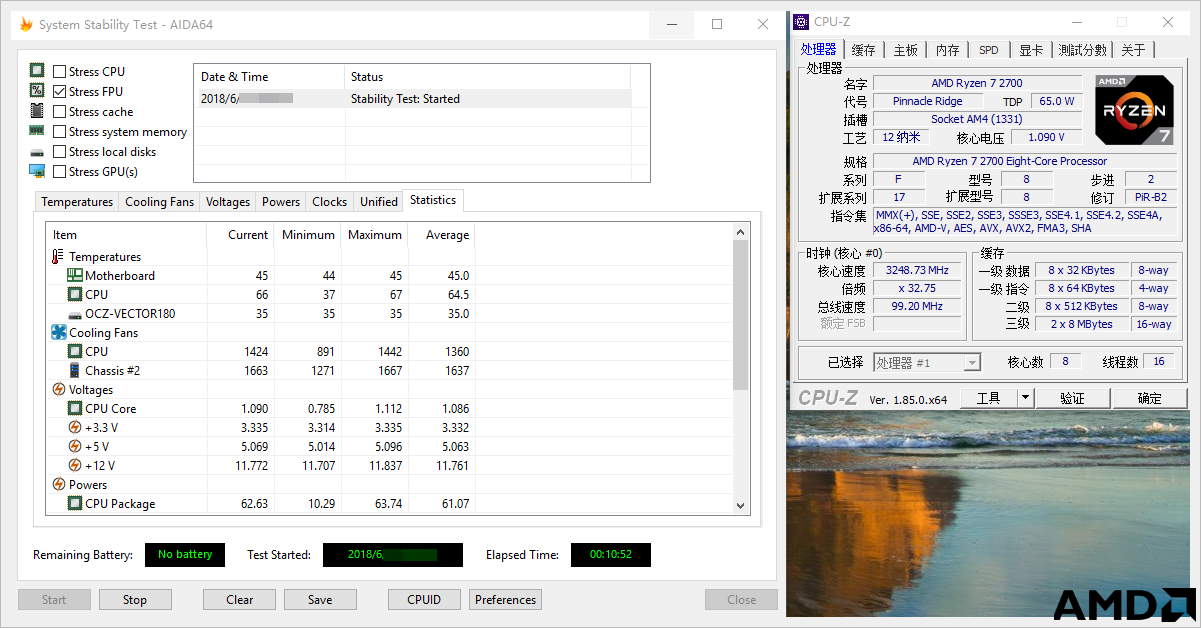The image size is (1201, 628).
Task: Click the drive icon next to OCZ-VECTOR180
Action: tap(75, 313)
